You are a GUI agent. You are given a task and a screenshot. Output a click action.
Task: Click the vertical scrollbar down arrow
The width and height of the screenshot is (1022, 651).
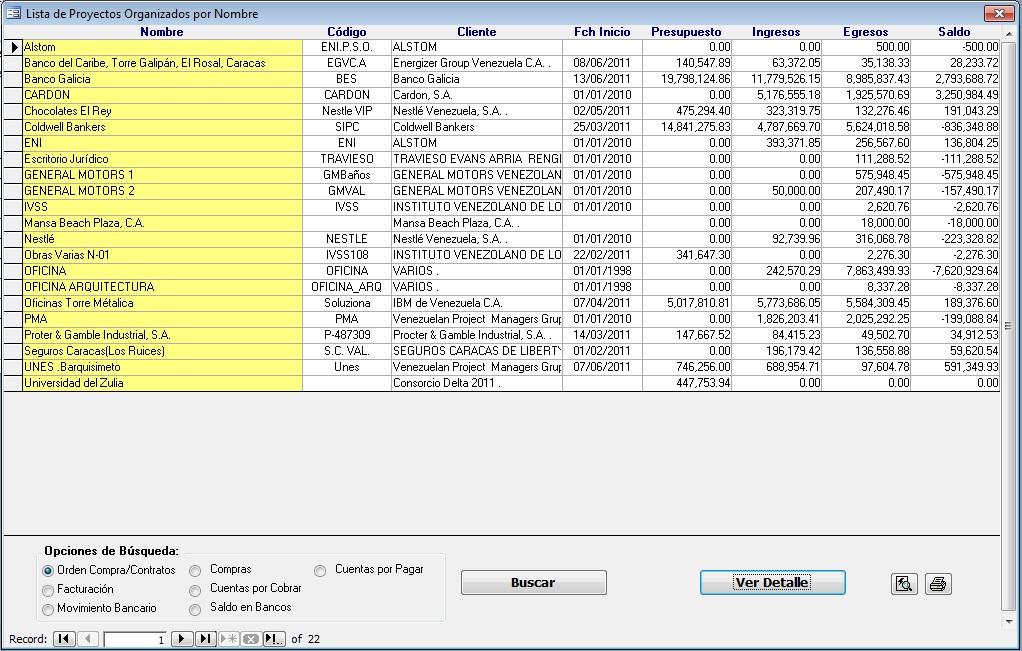pos(1009,621)
